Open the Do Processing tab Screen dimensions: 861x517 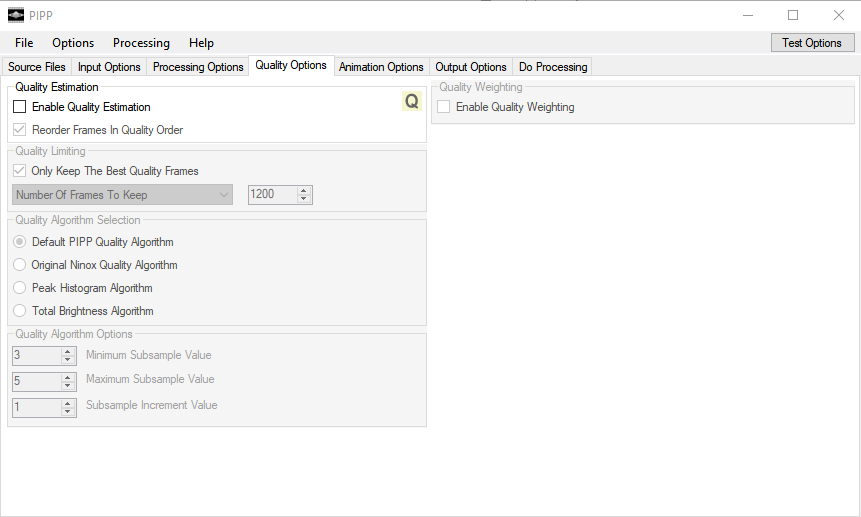click(553, 67)
